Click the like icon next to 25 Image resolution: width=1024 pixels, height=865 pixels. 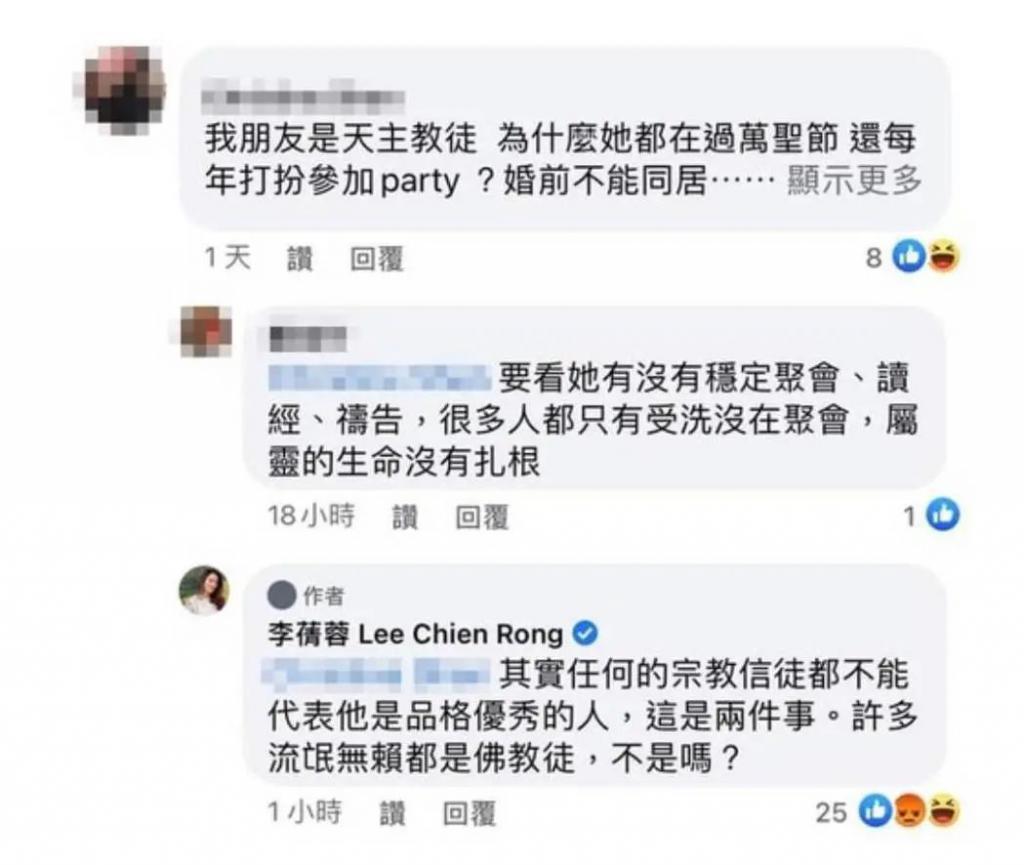pos(876,811)
